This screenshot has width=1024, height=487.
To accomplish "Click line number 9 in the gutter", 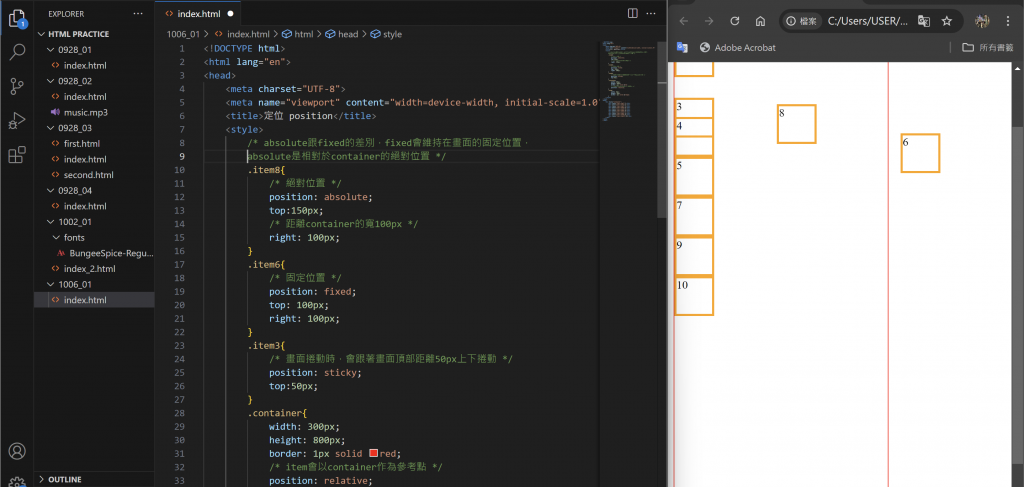I will pyautogui.click(x=182, y=156).
